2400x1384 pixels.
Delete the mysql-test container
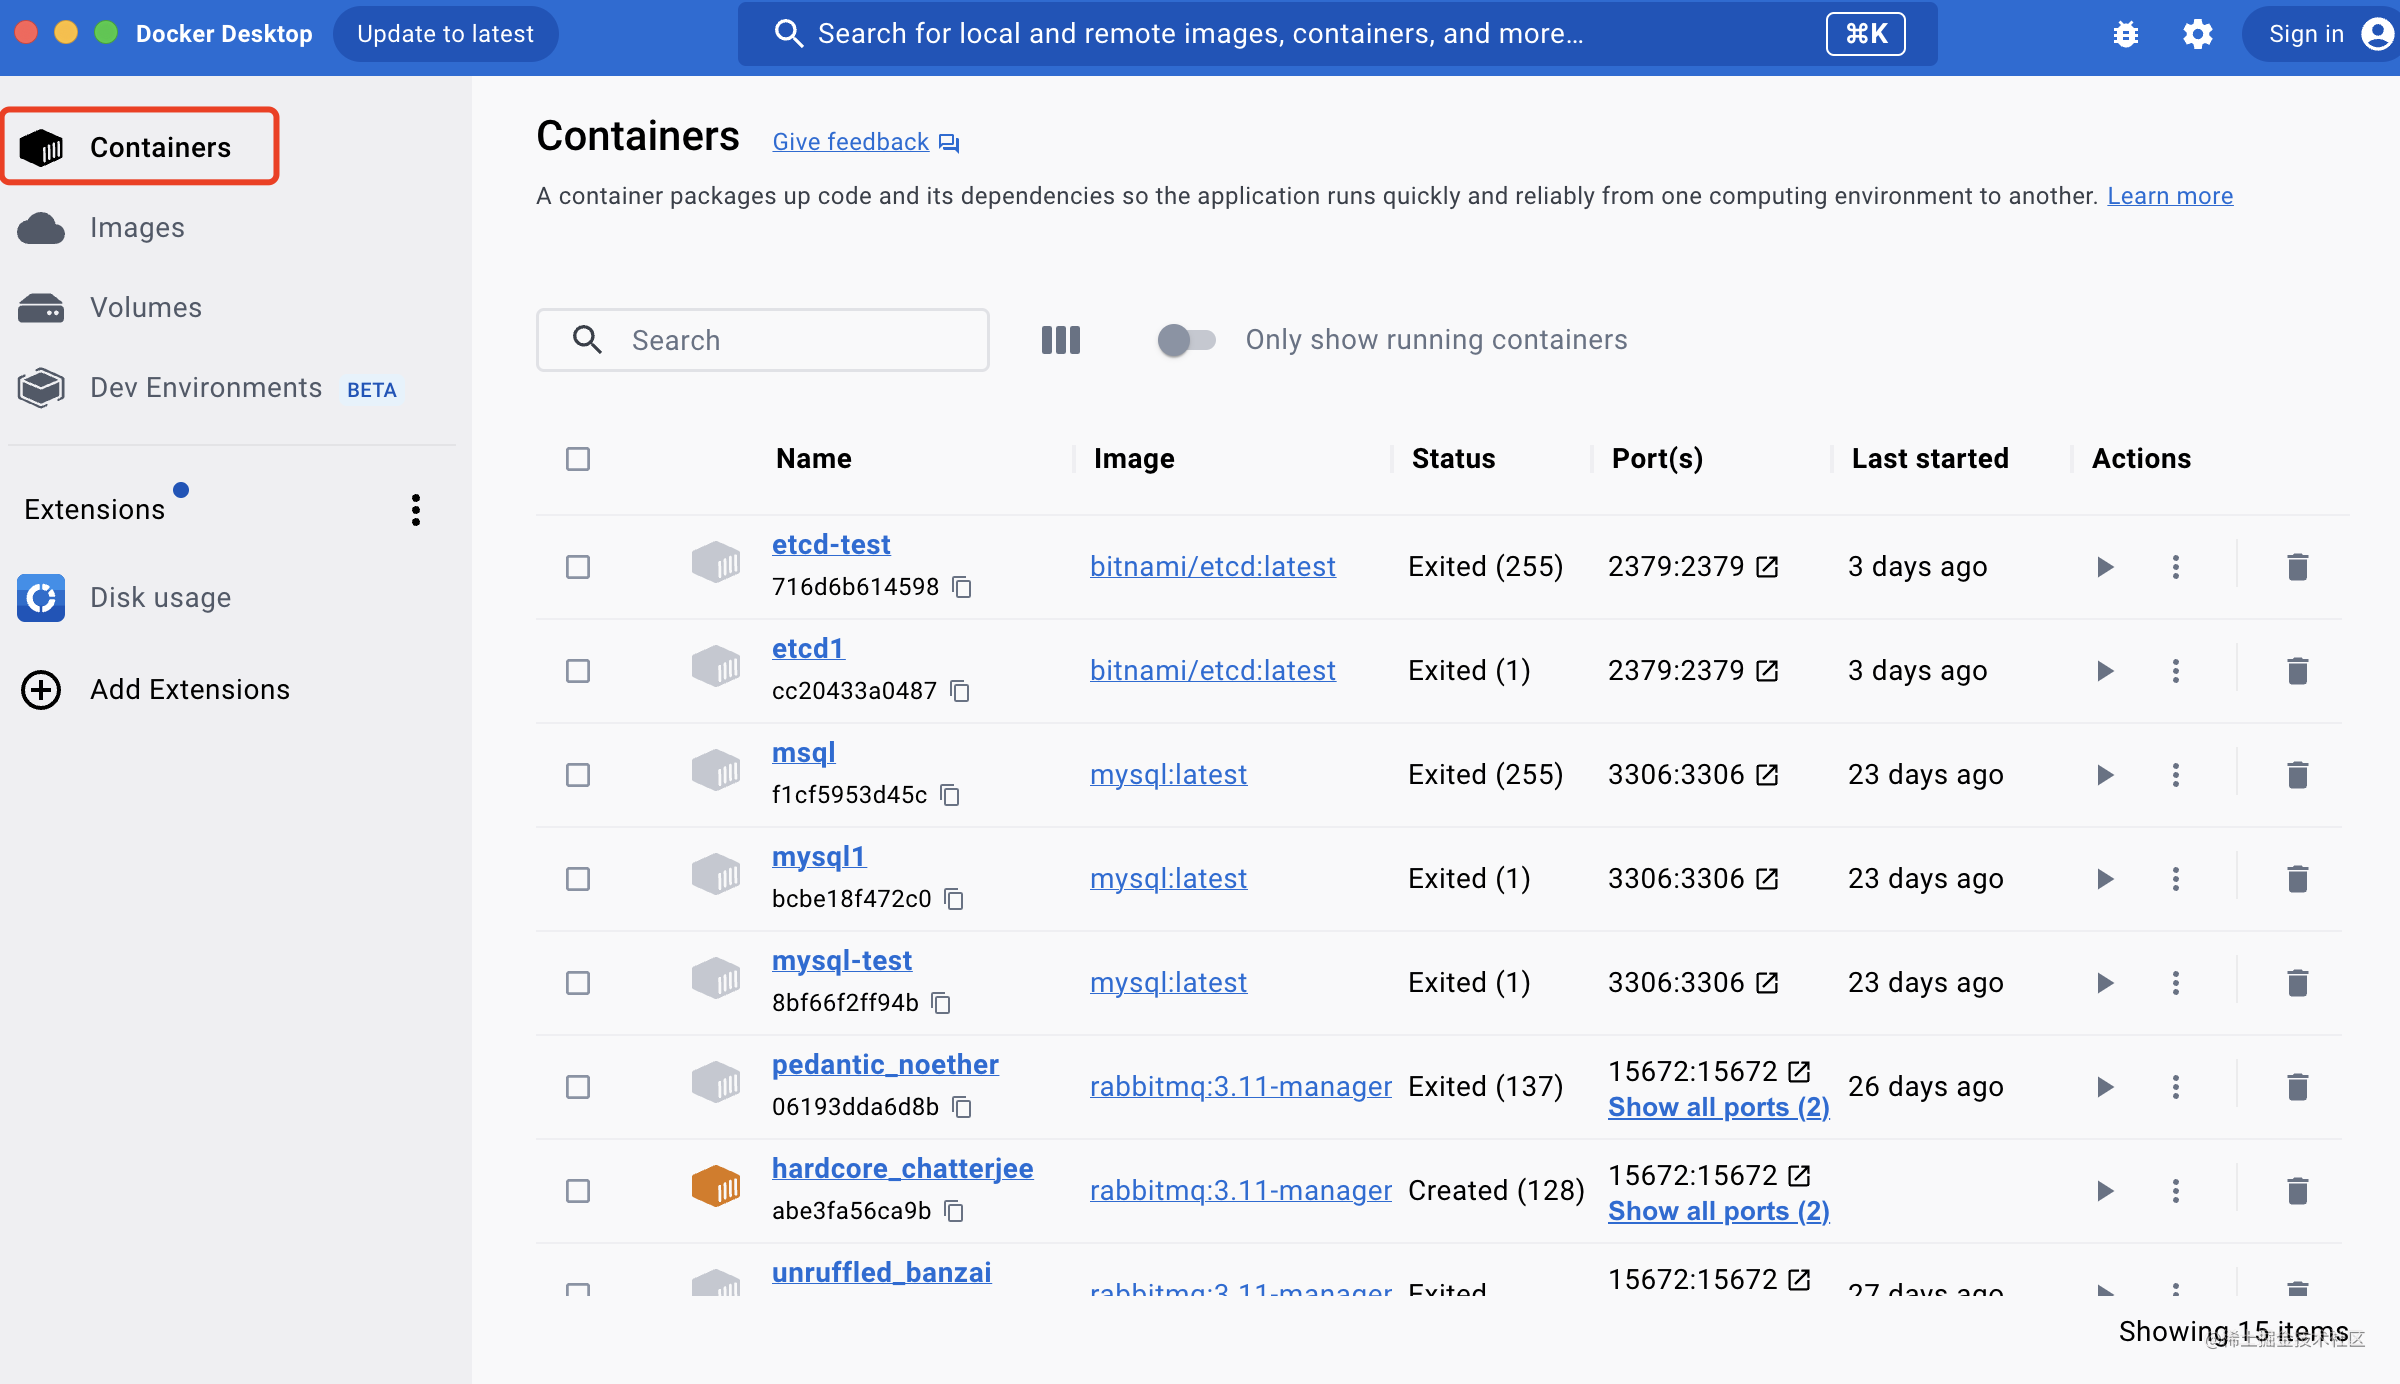[2297, 983]
